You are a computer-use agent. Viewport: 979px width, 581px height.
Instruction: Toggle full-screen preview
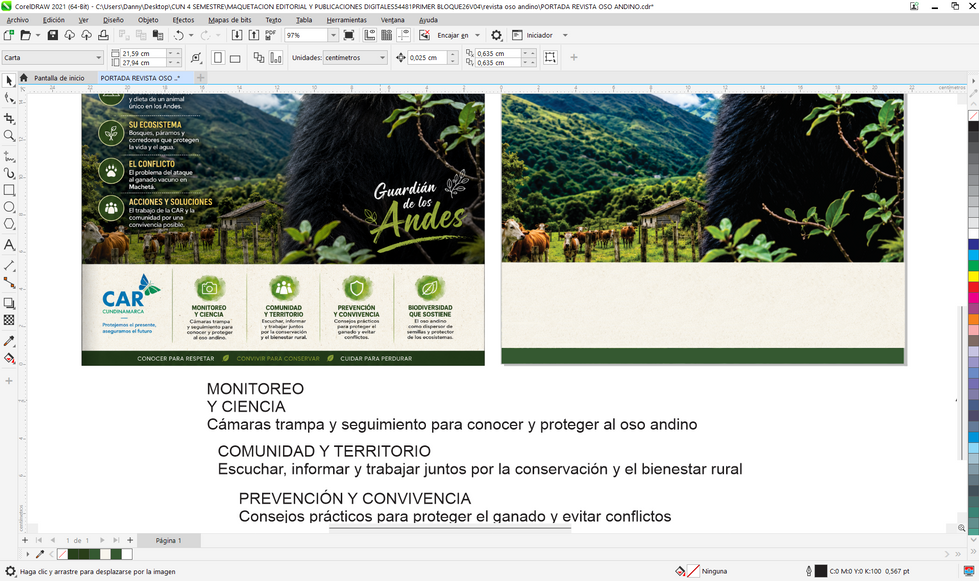[349, 36]
